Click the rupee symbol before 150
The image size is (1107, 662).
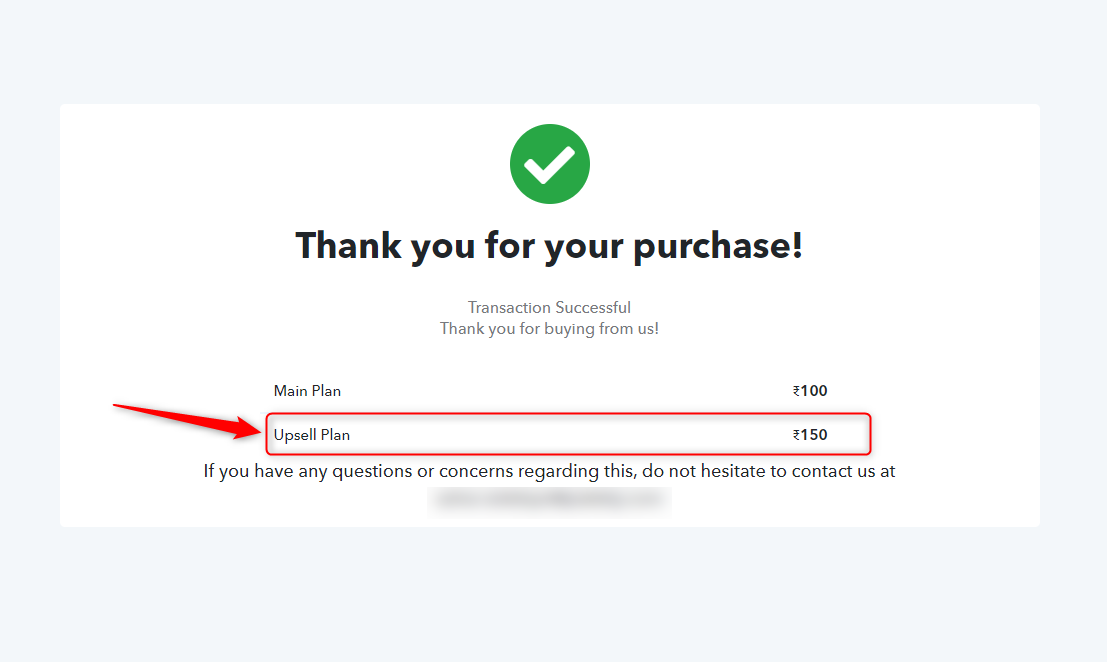(x=796, y=435)
